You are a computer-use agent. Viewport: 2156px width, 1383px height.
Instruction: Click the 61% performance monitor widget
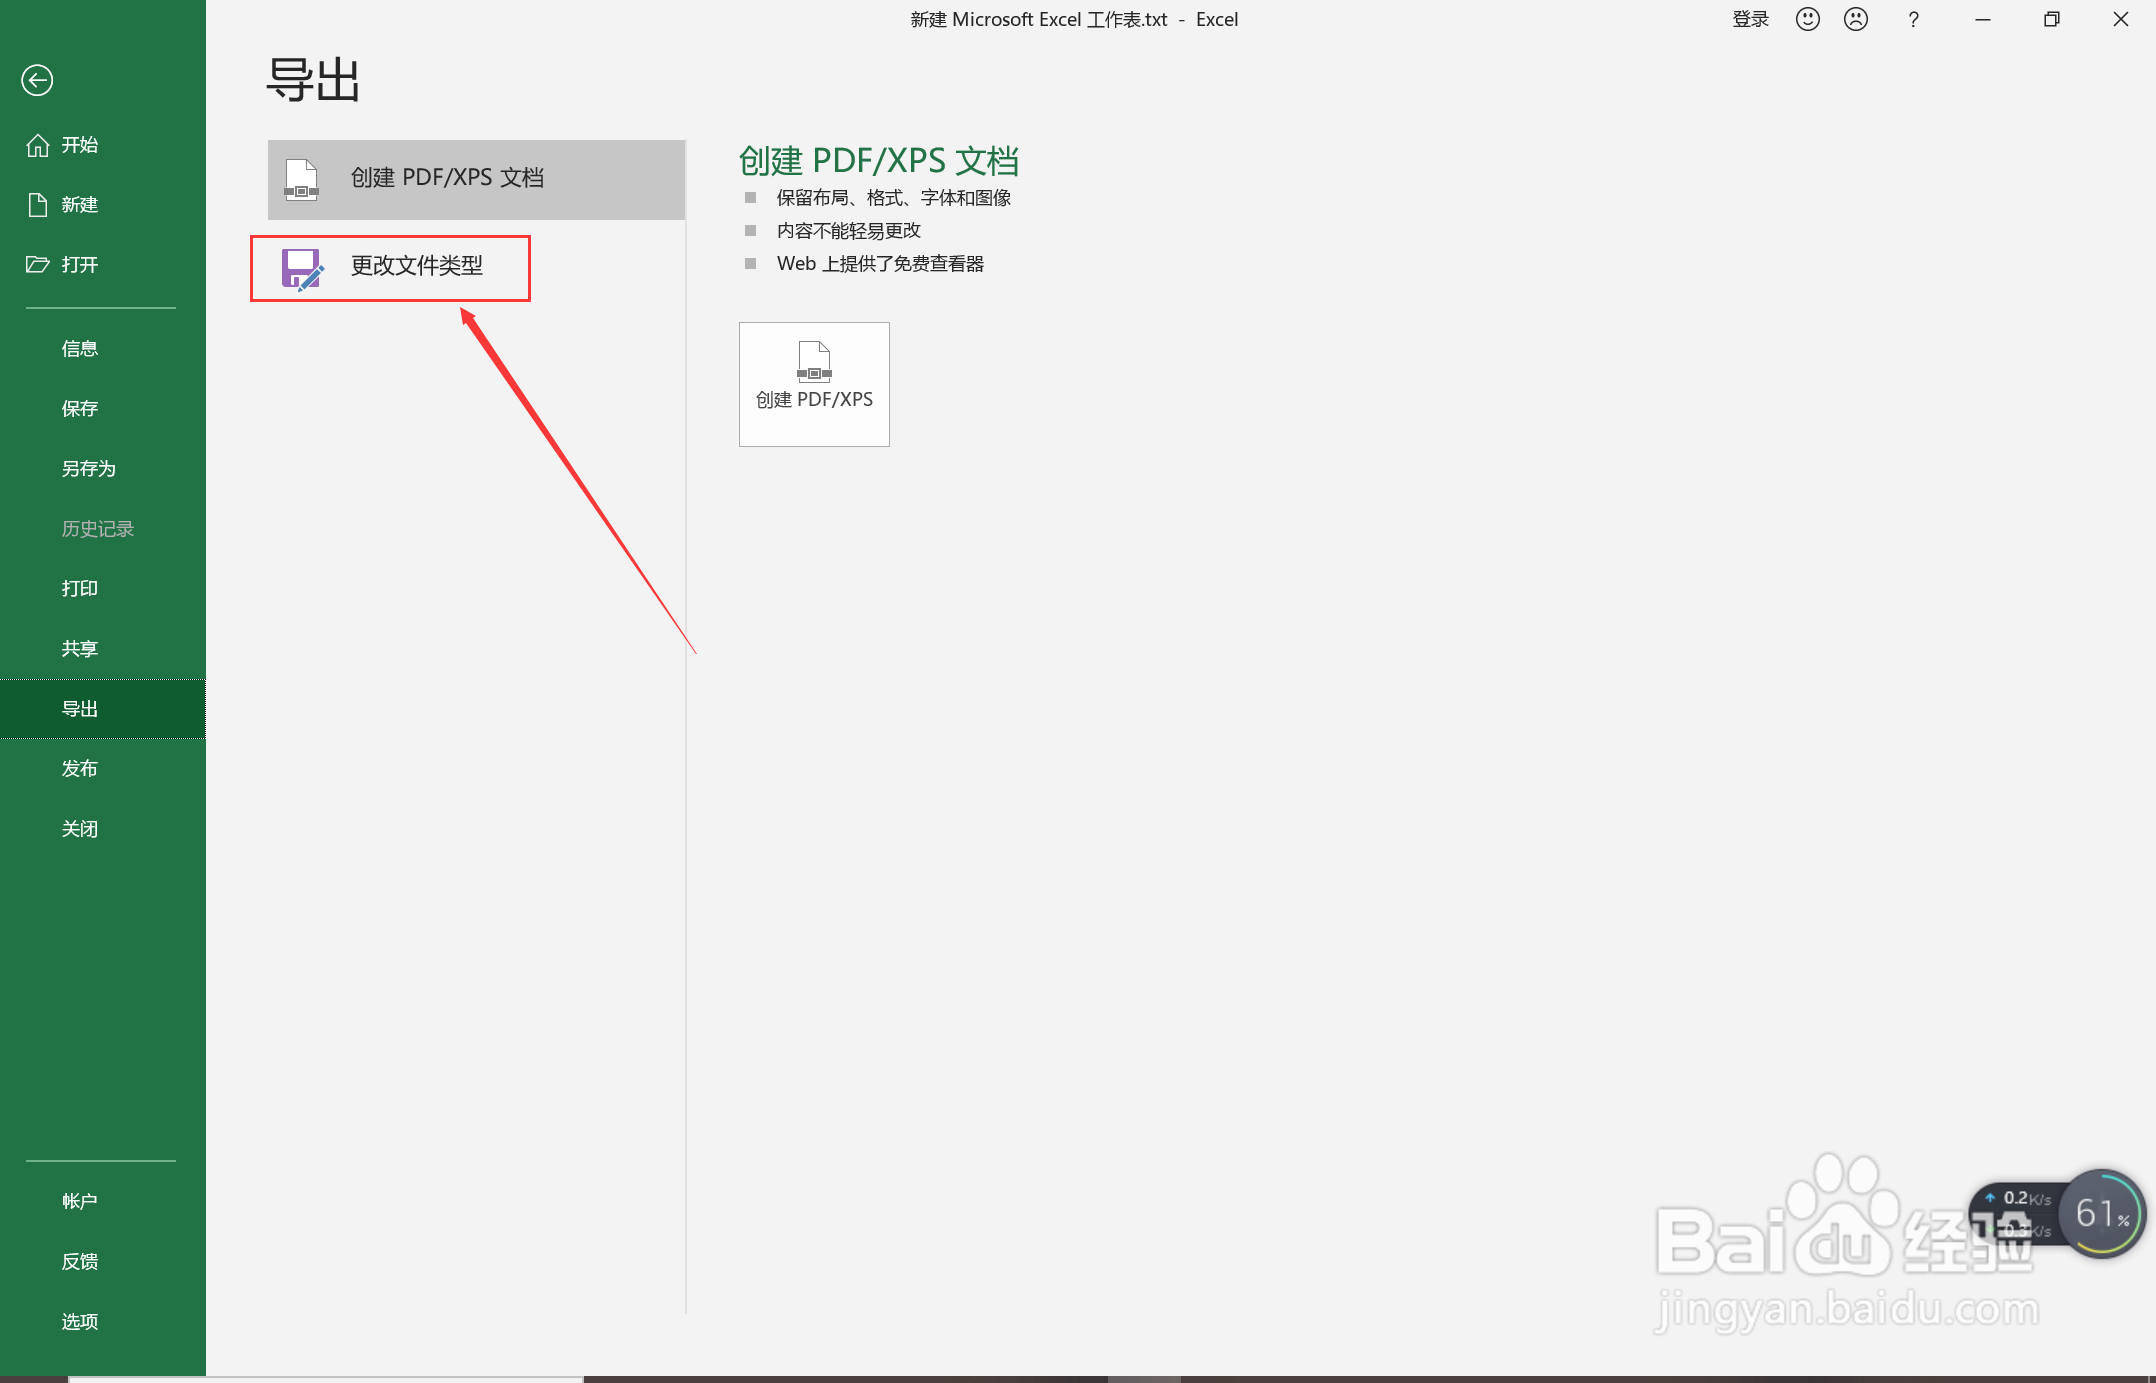pos(2101,1213)
